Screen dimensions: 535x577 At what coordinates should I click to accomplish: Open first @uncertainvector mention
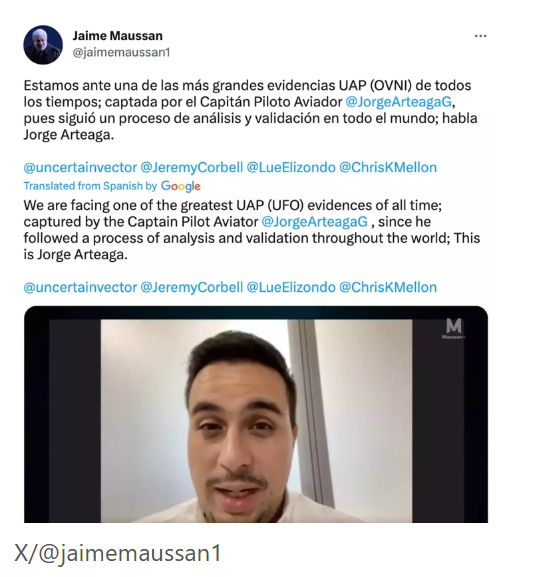(x=80, y=167)
